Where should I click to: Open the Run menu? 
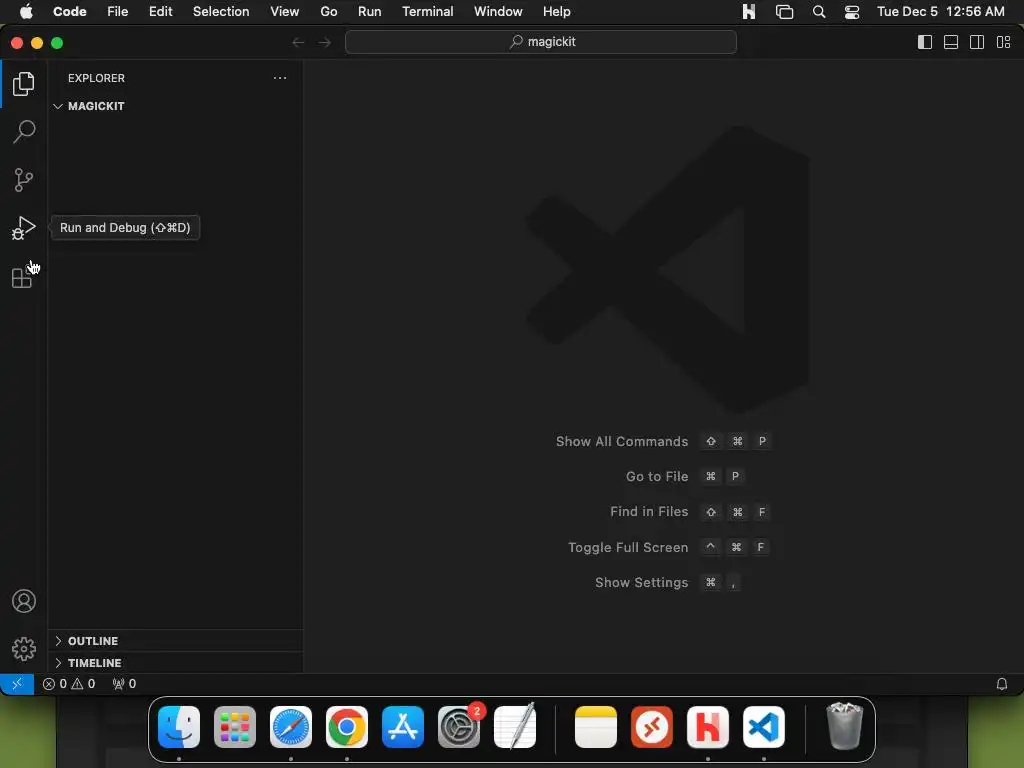point(370,11)
